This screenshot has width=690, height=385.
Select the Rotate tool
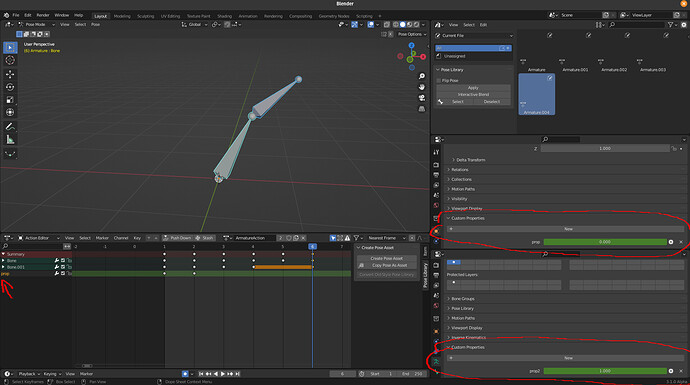click(10, 87)
